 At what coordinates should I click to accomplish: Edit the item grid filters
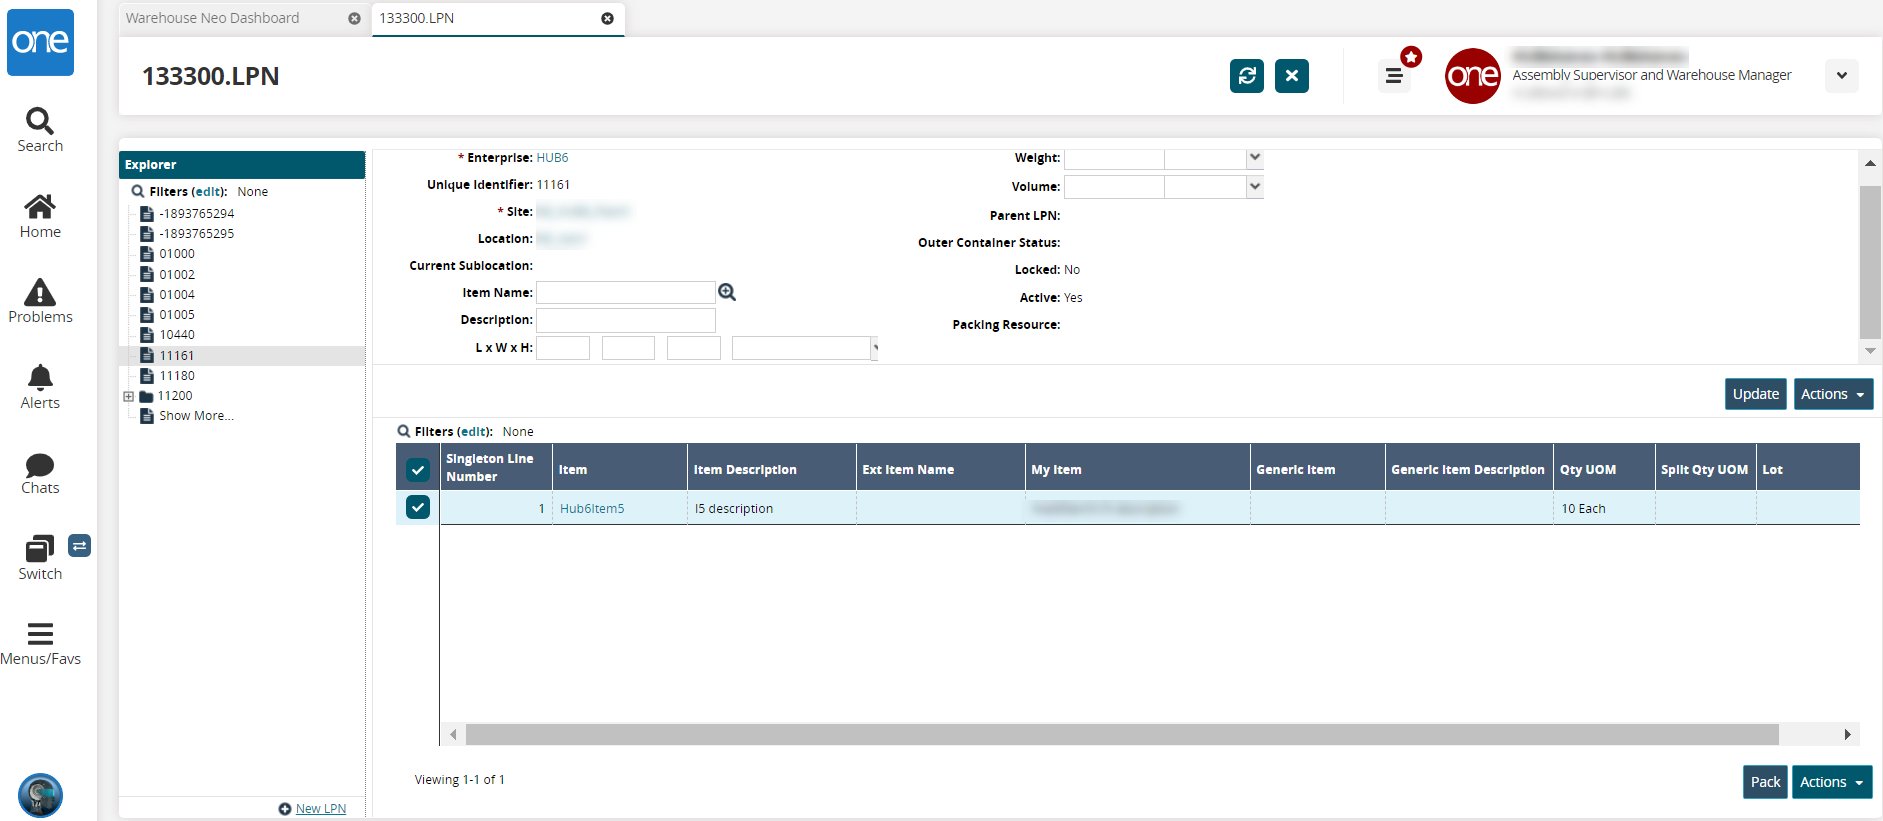click(x=474, y=431)
